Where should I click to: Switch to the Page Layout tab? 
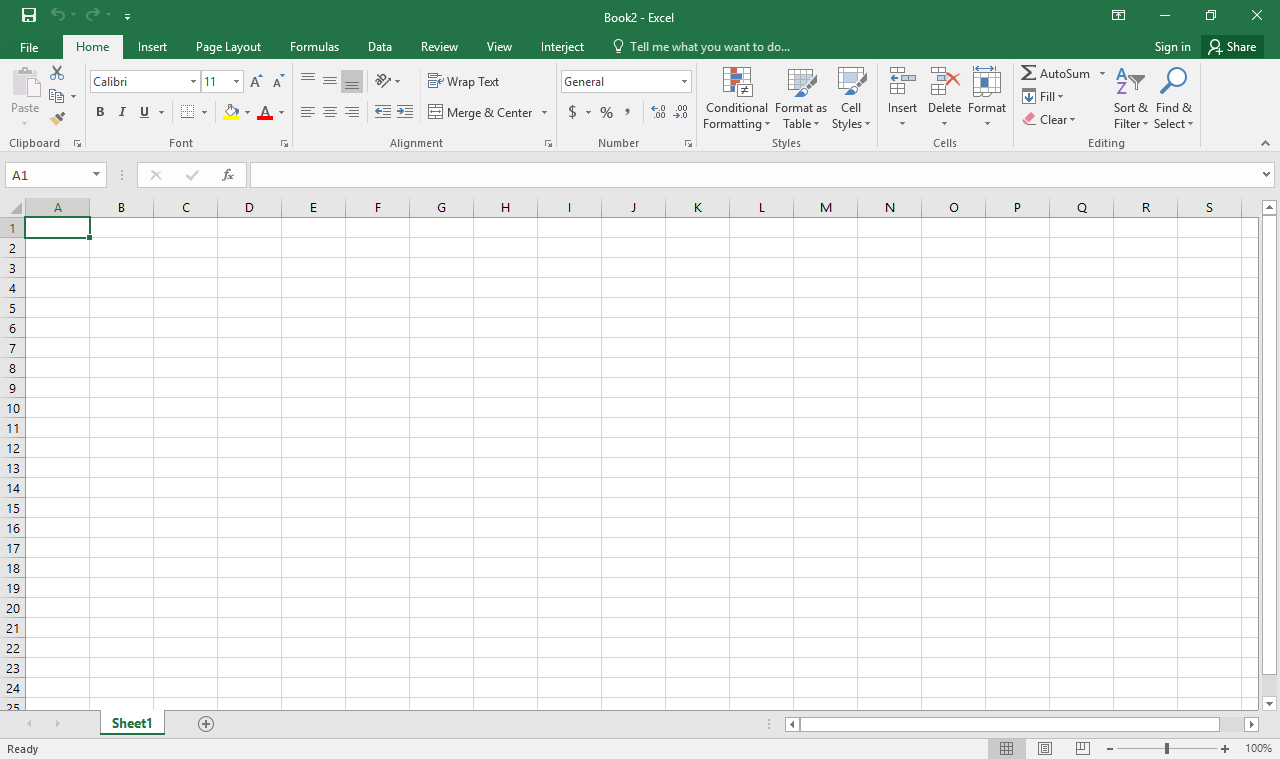[228, 47]
